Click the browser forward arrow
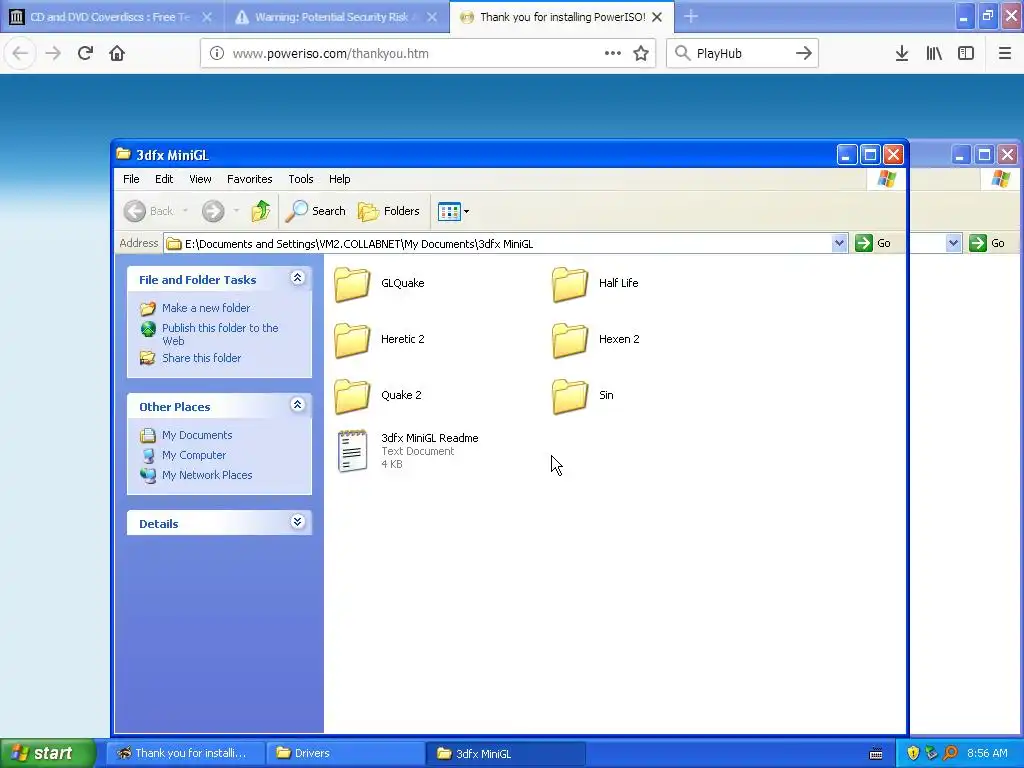The height and width of the screenshot is (768, 1024). point(54,53)
